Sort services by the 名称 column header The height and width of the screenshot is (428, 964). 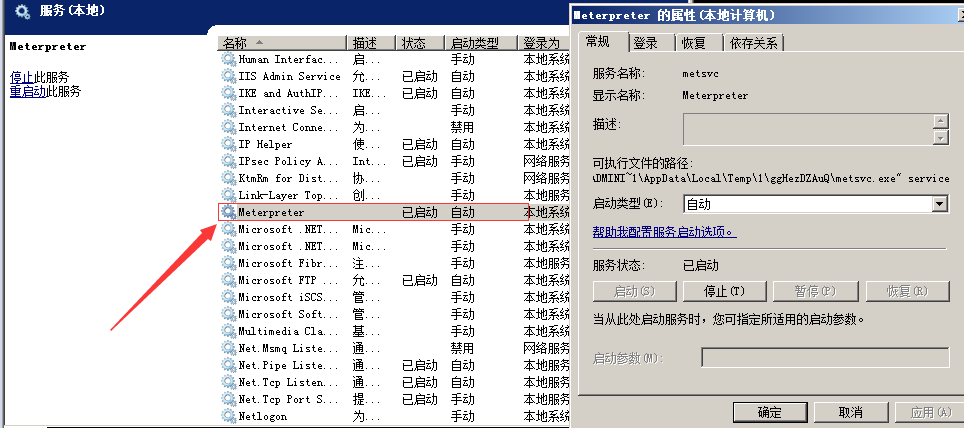[236, 43]
